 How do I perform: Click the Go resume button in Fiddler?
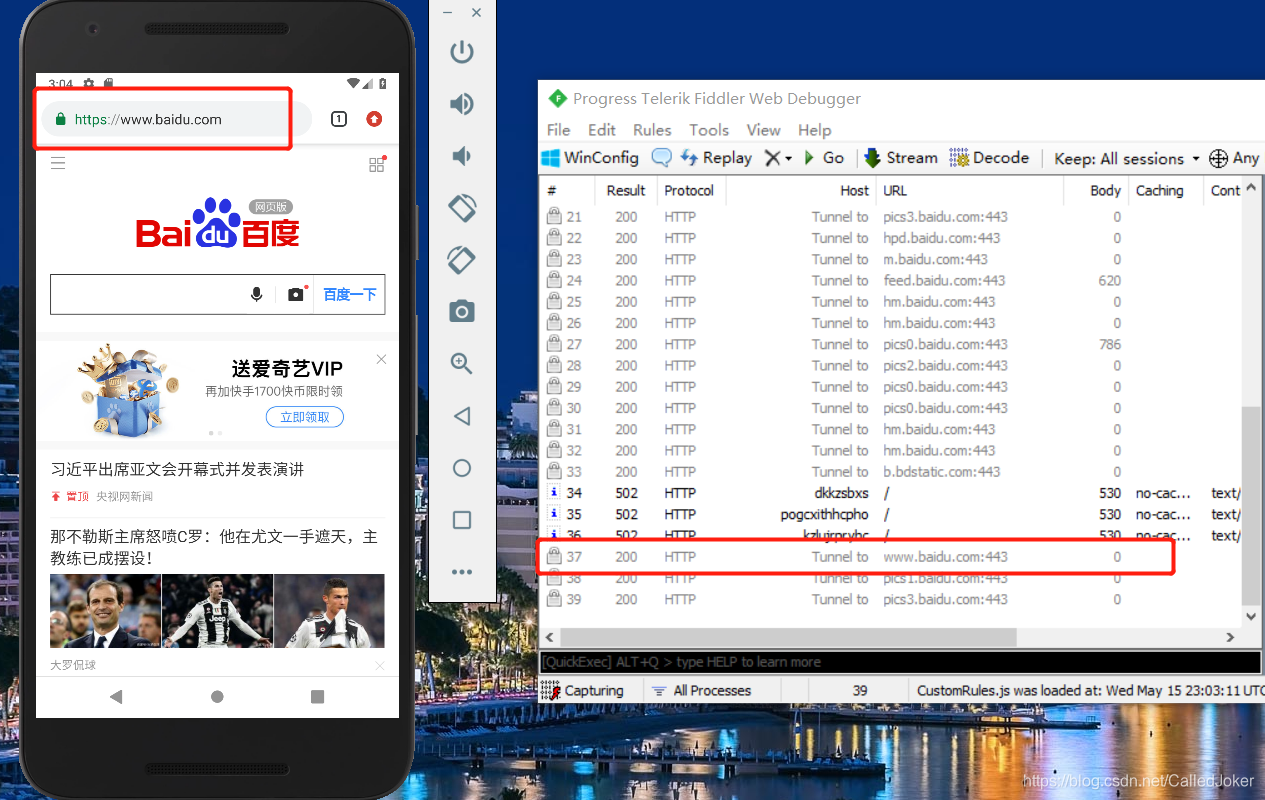[824, 158]
